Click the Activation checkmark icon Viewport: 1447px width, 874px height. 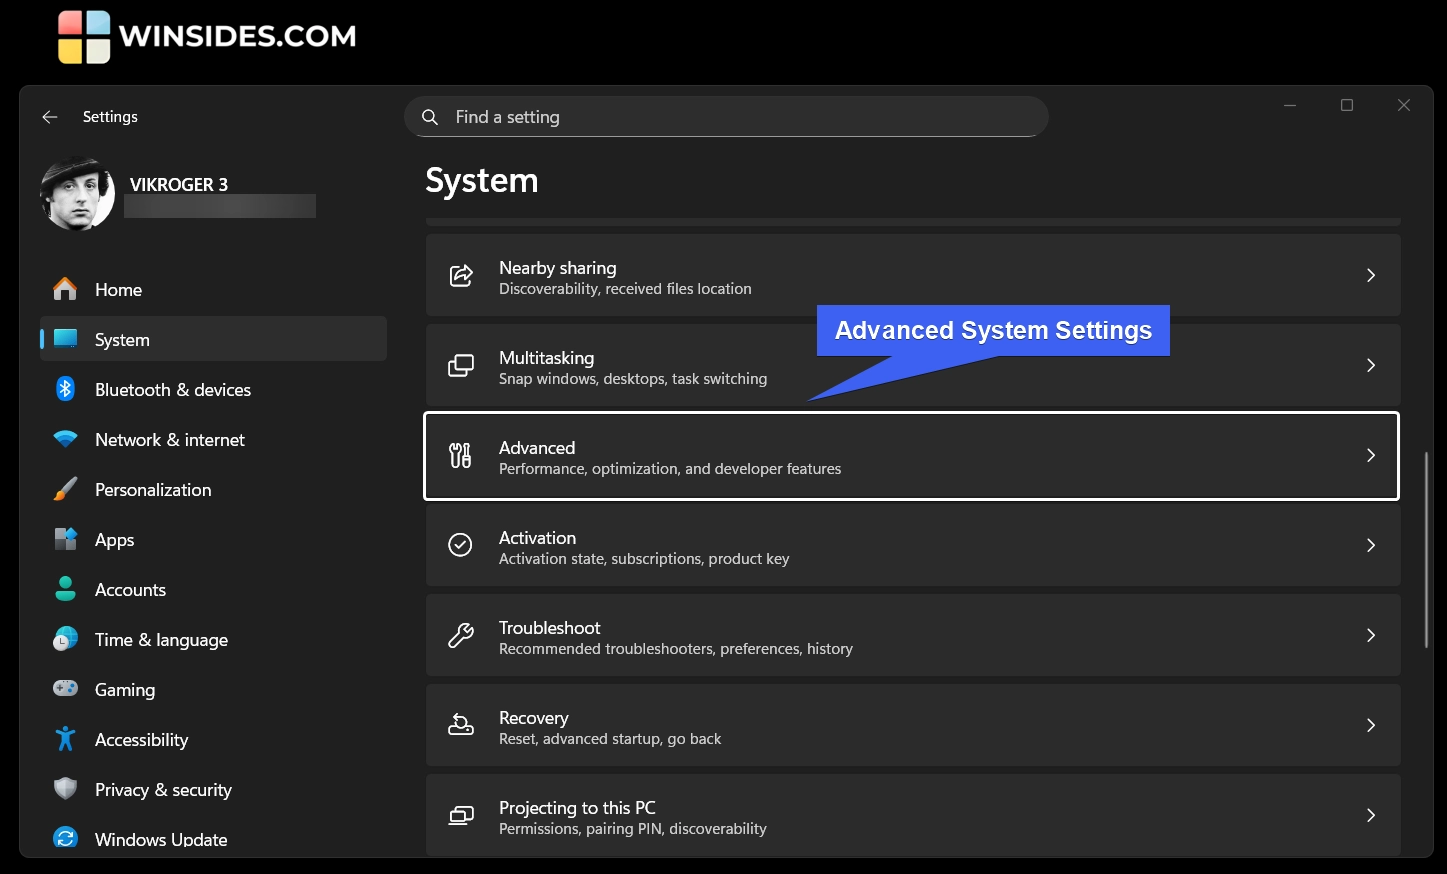pos(460,545)
